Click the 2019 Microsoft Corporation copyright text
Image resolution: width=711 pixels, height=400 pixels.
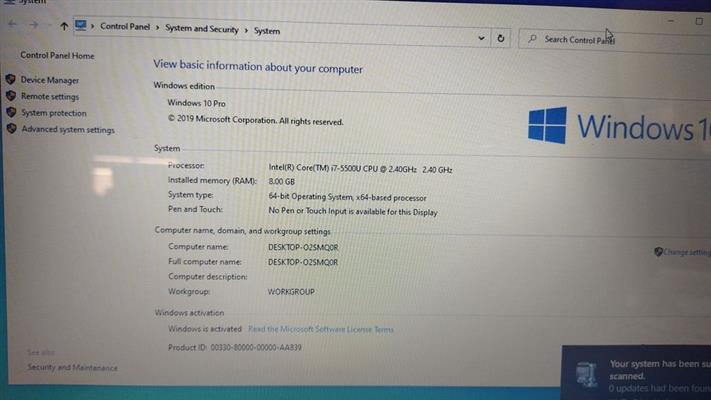[x=255, y=120]
